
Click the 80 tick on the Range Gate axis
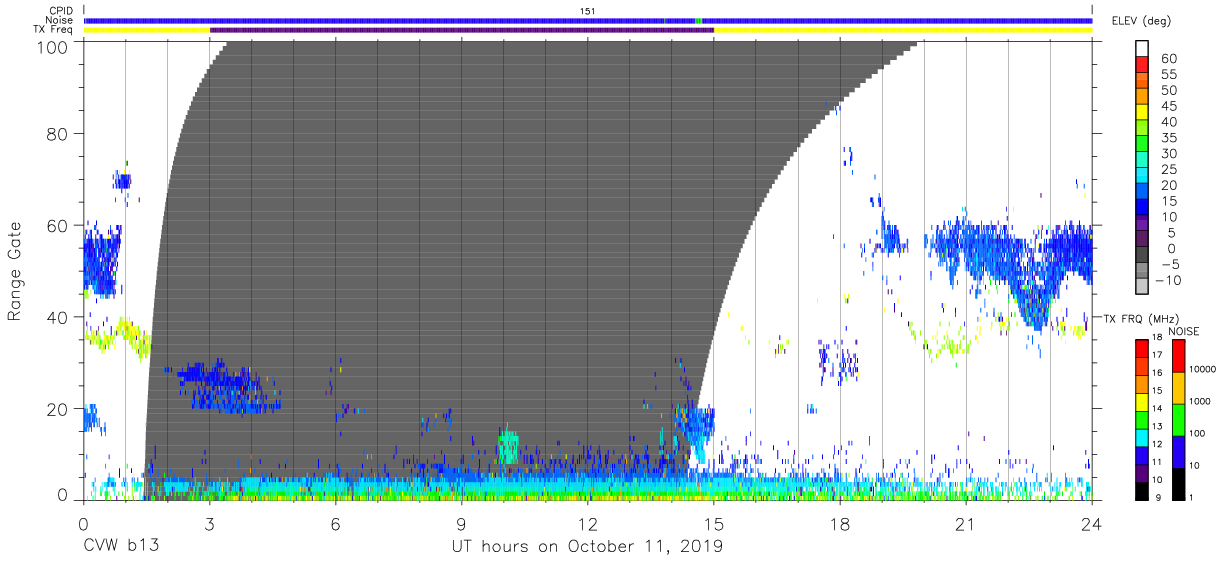coord(58,134)
